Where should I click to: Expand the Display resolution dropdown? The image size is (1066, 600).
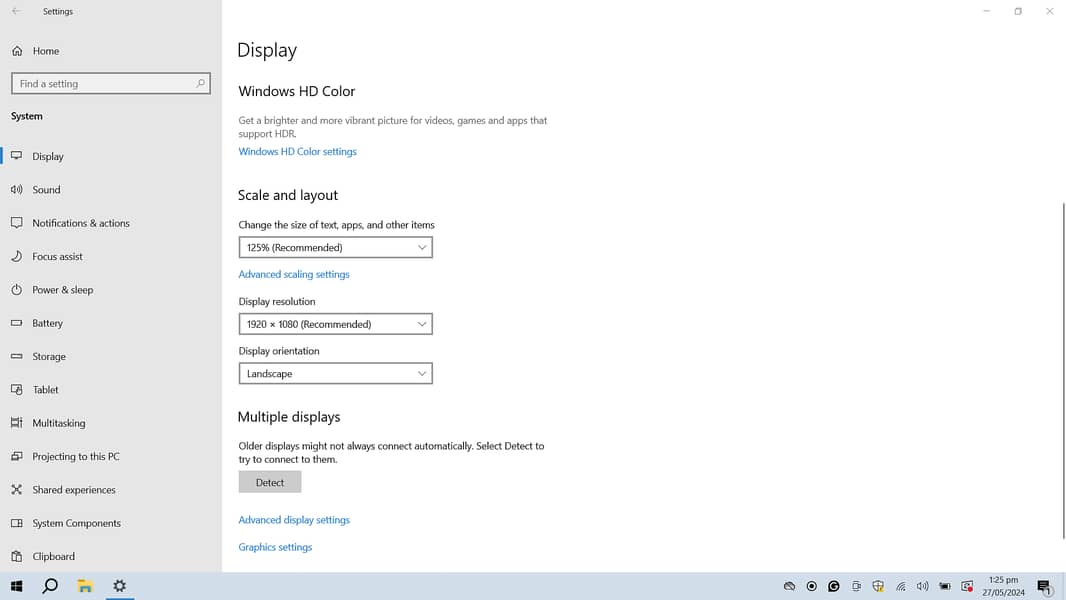335,324
